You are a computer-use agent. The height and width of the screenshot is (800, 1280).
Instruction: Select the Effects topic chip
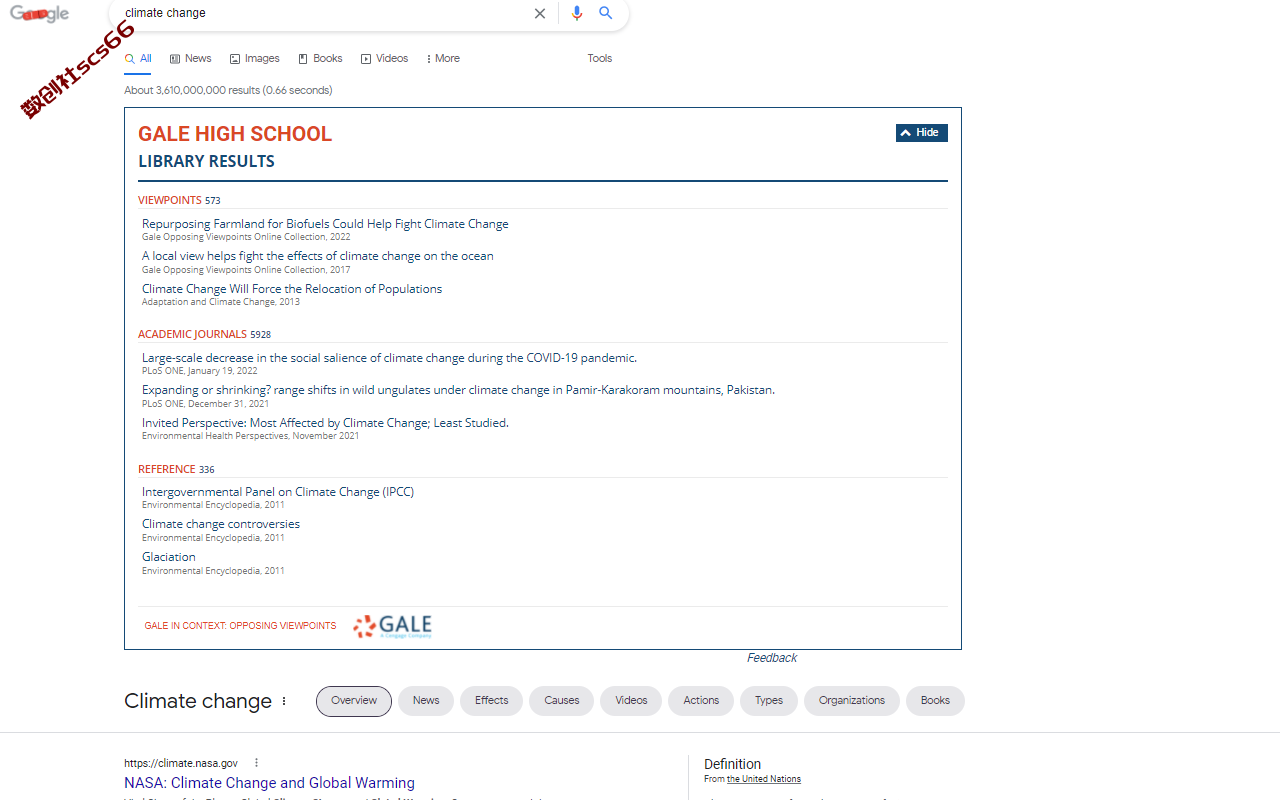tap(491, 701)
